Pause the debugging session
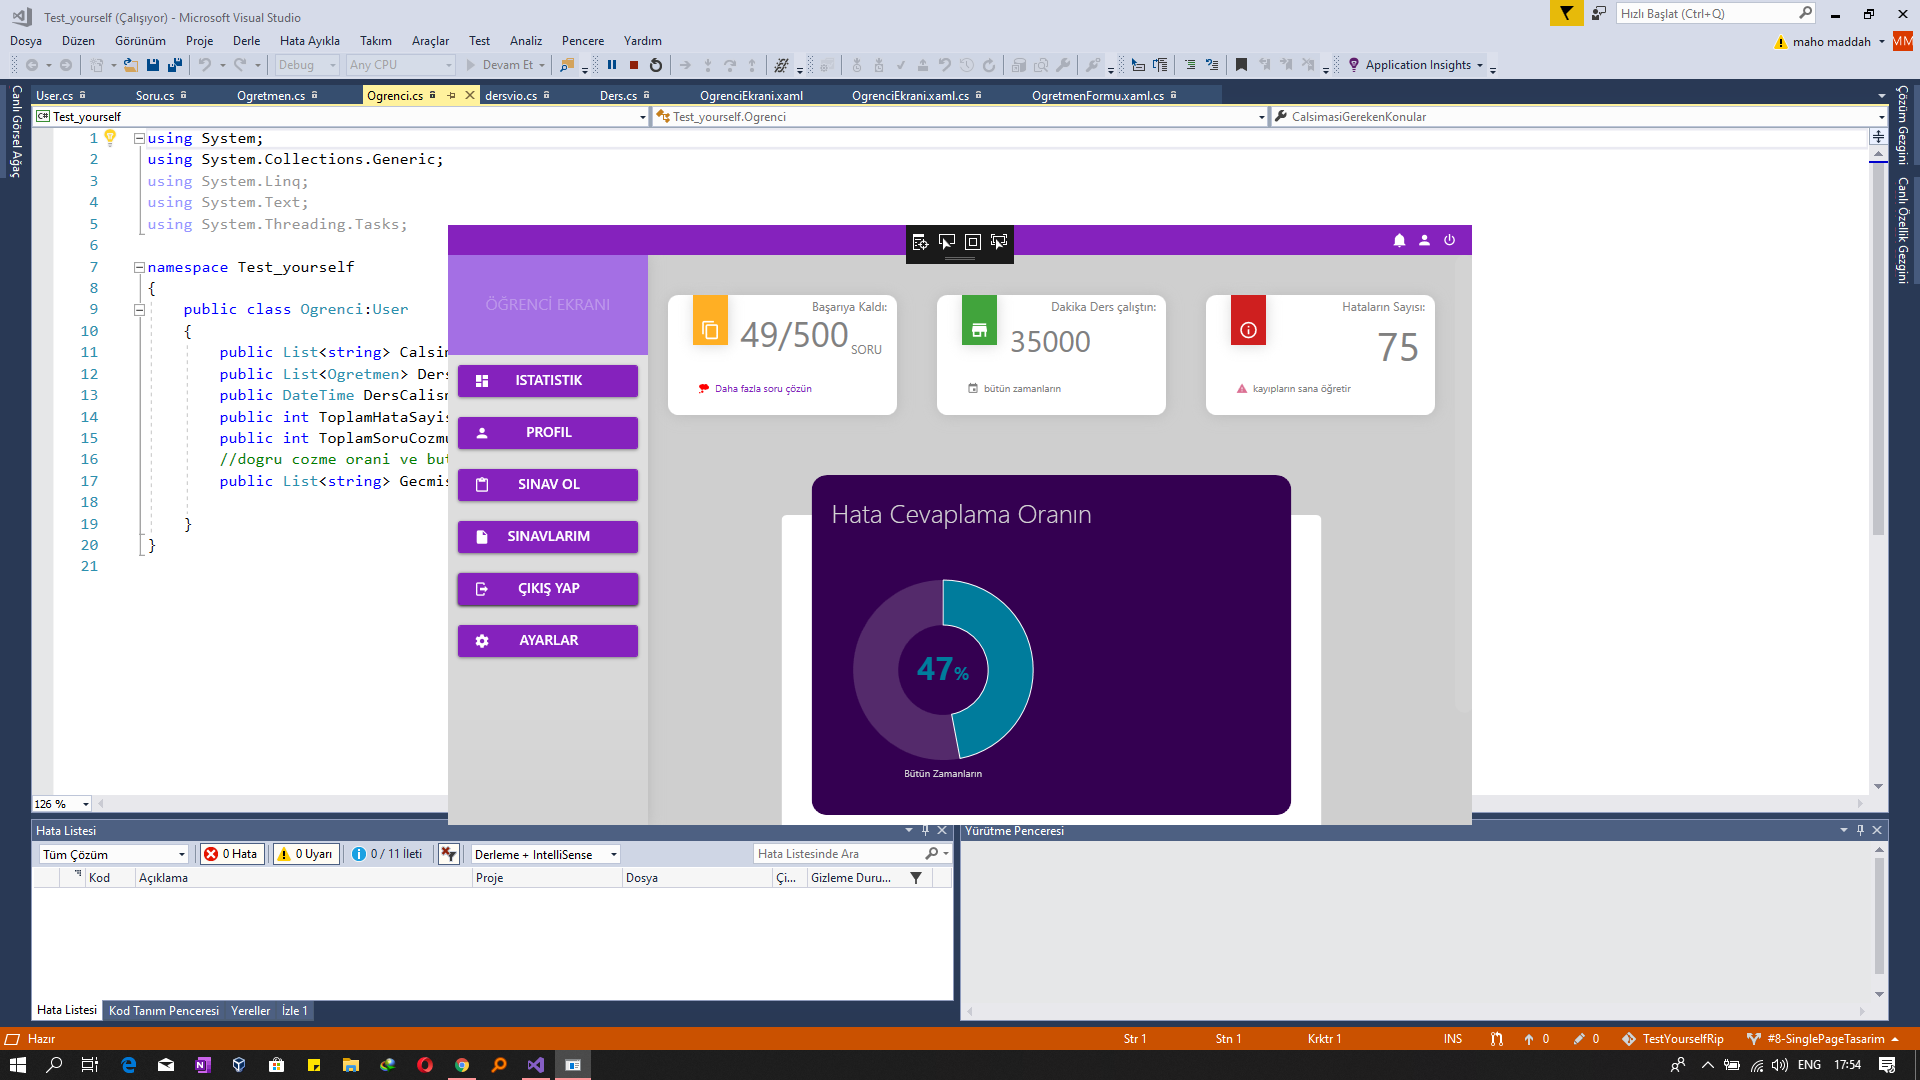Screen dimensions: 1920x1080 click(x=612, y=65)
